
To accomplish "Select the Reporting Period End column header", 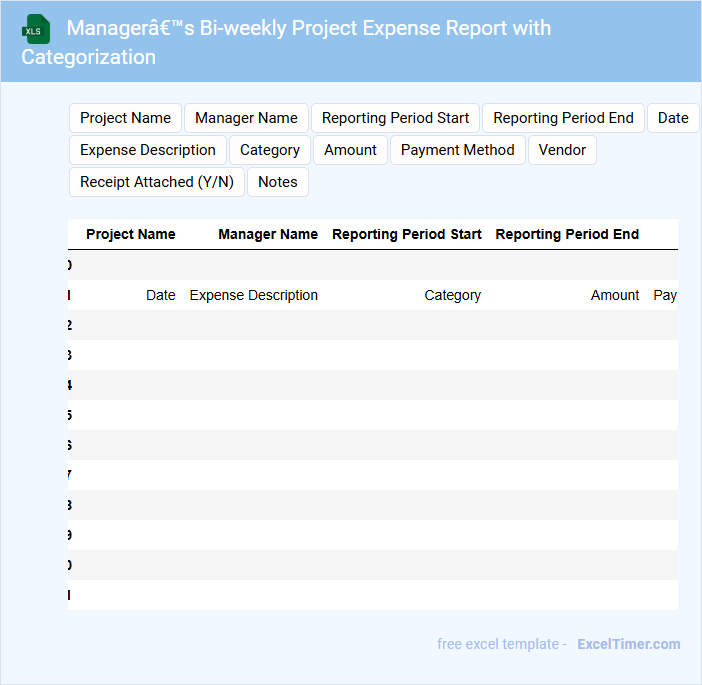I will (567, 234).
